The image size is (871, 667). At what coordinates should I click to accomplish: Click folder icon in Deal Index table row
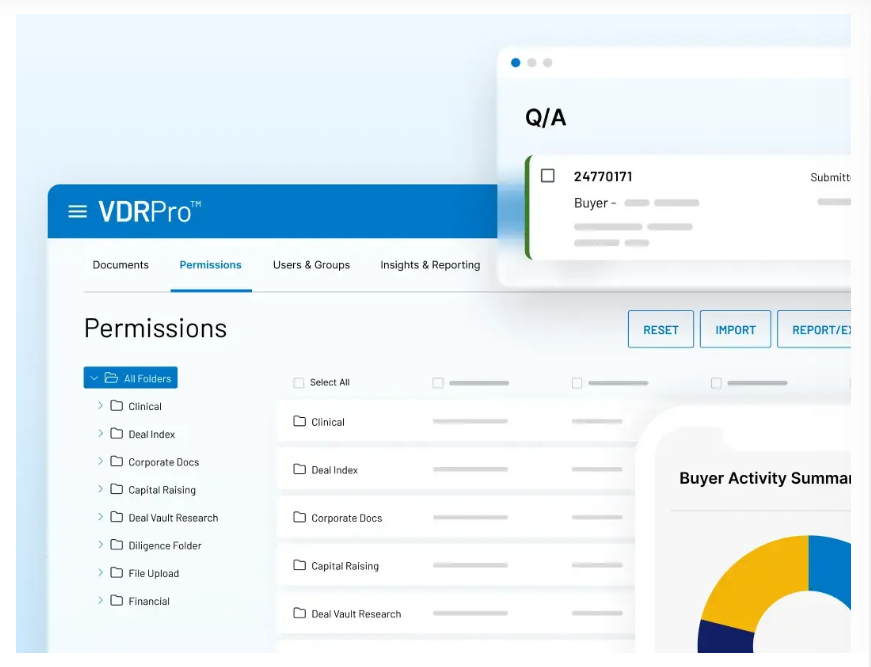[299, 469]
